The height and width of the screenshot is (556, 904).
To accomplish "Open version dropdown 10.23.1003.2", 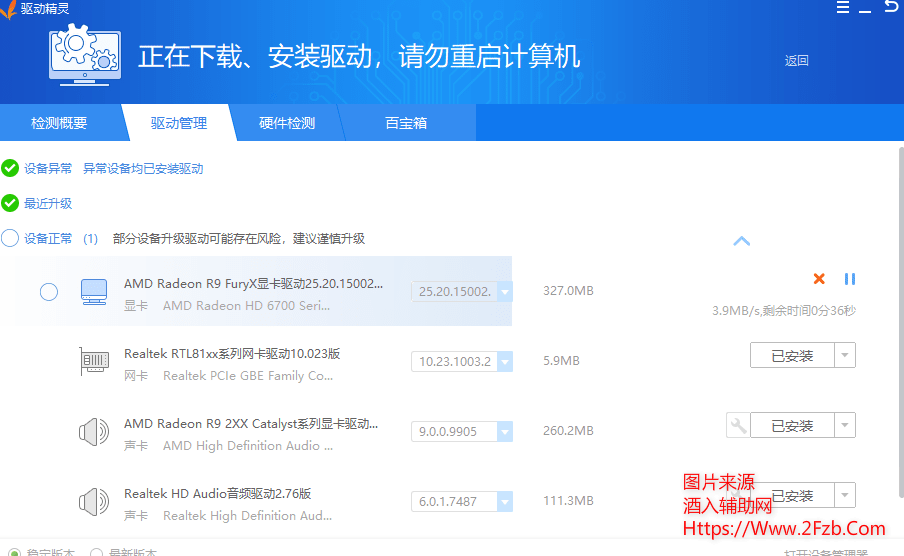I will [505, 362].
